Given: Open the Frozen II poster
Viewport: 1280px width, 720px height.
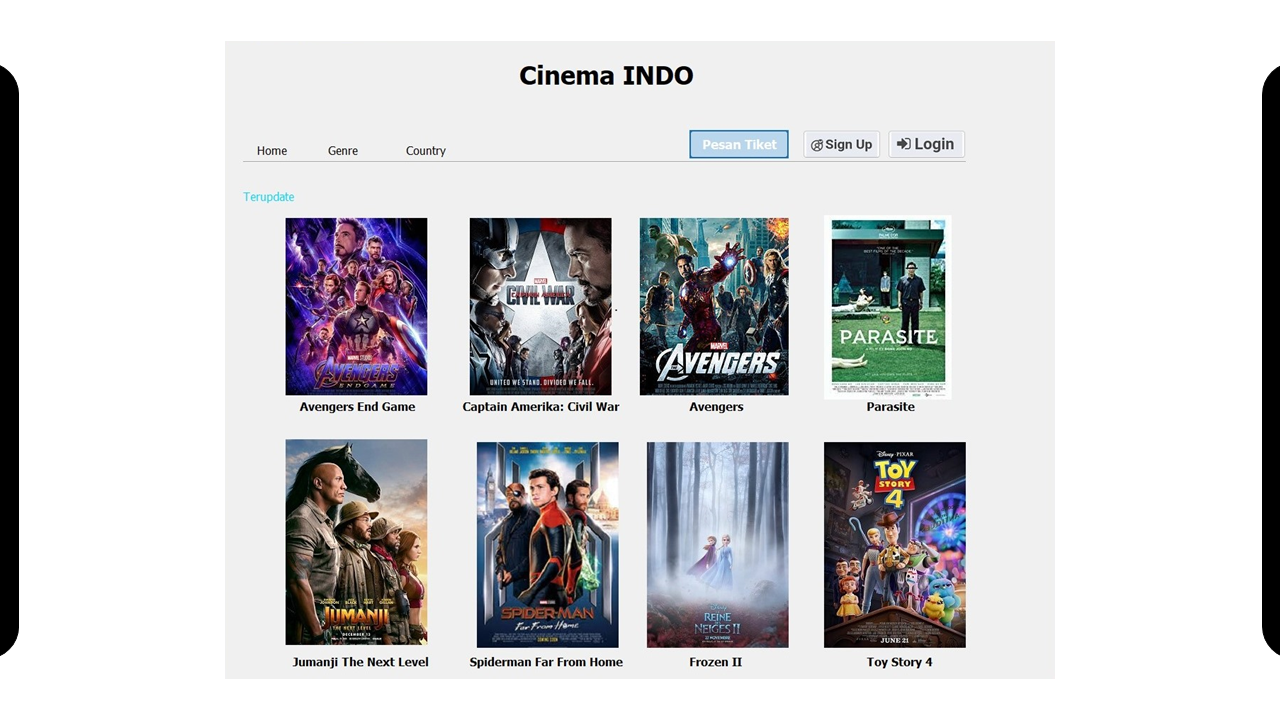Looking at the screenshot, I should point(717,544).
